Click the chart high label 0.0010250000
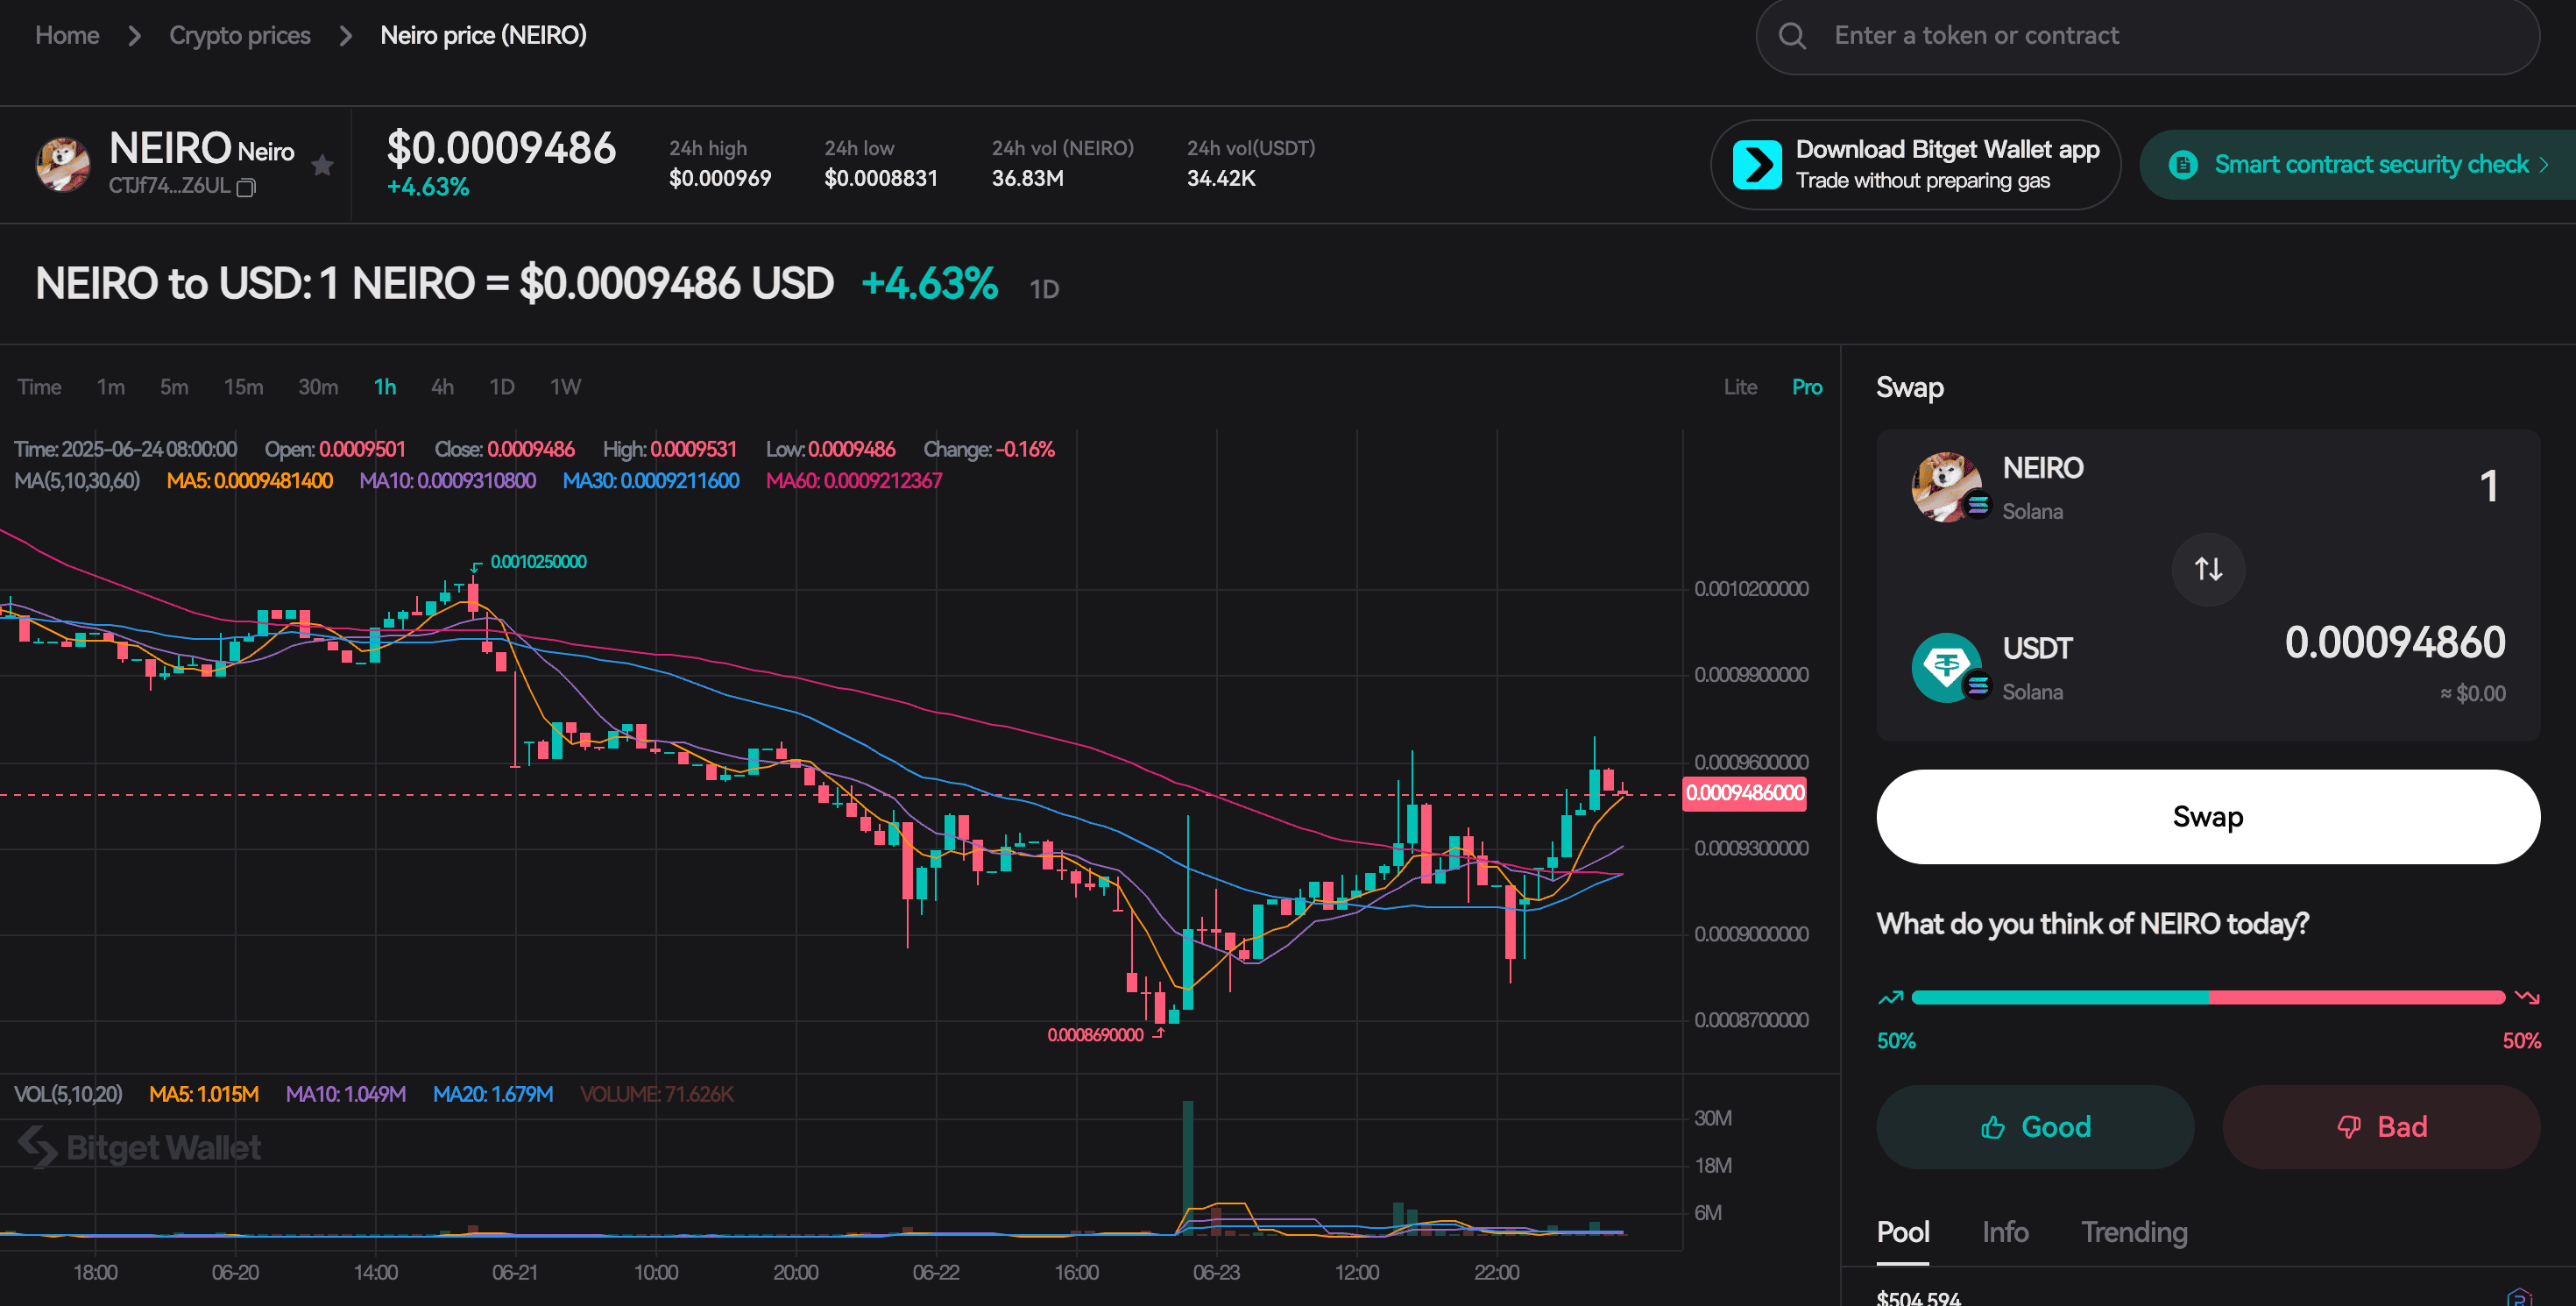Image resolution: width=2576 pixels, height=1306 pixels. pyautogui.click(x=538, y=562)
